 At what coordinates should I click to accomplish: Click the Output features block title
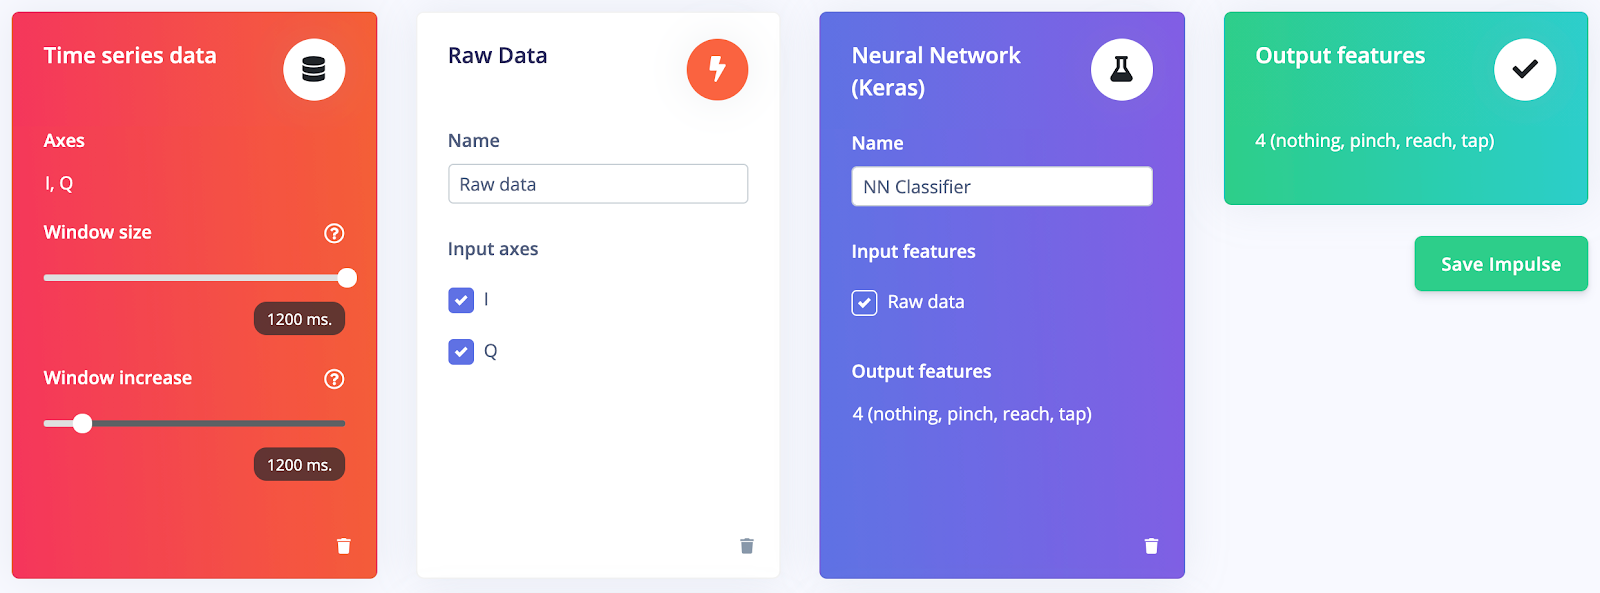[1340, 56]
